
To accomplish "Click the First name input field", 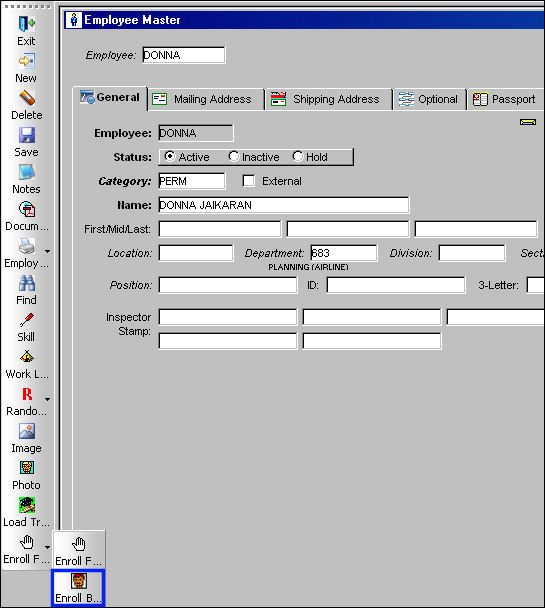I will (x=220, y=229).
